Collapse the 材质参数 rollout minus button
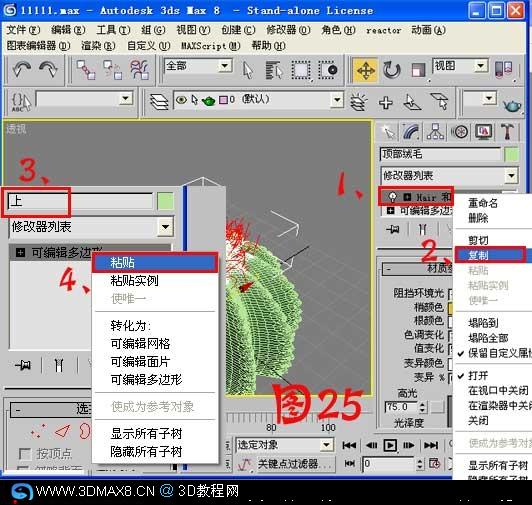Screen dimensions: 532x505 pos(389,270)
